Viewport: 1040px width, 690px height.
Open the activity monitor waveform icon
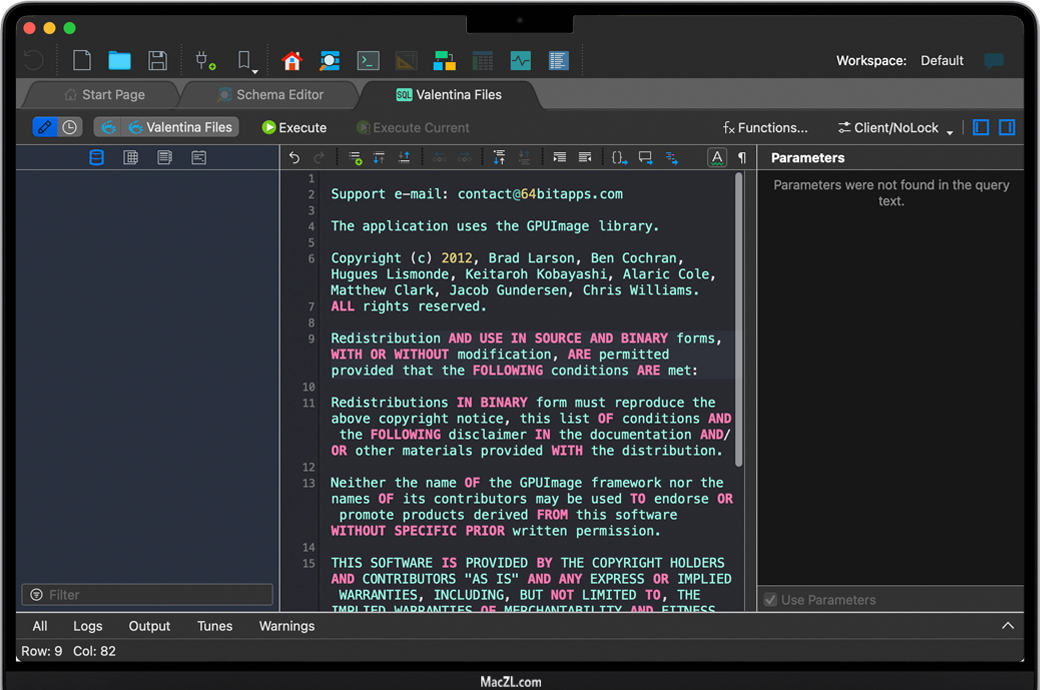coord(520,61)
